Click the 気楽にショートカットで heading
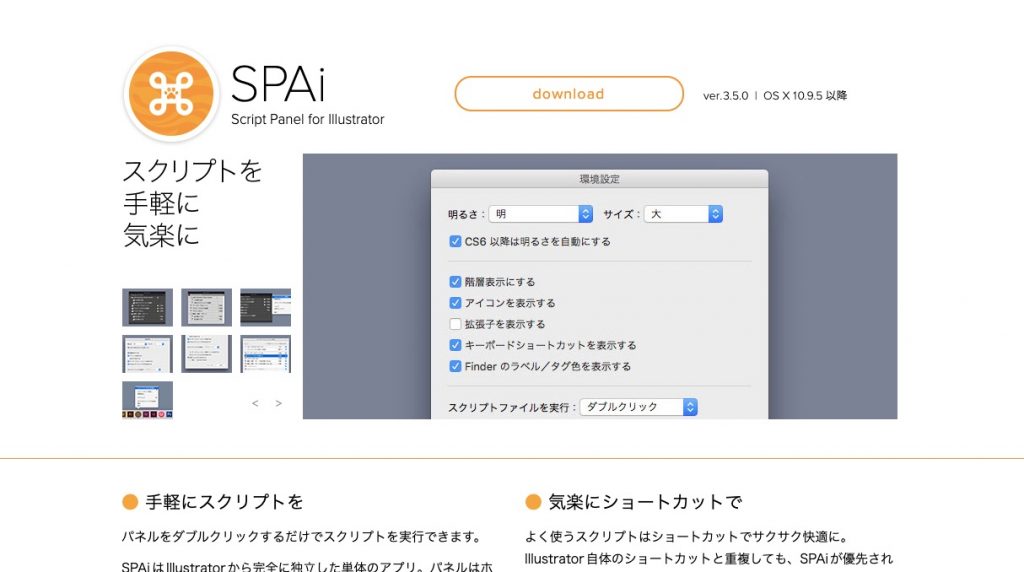 click(645, 501)
